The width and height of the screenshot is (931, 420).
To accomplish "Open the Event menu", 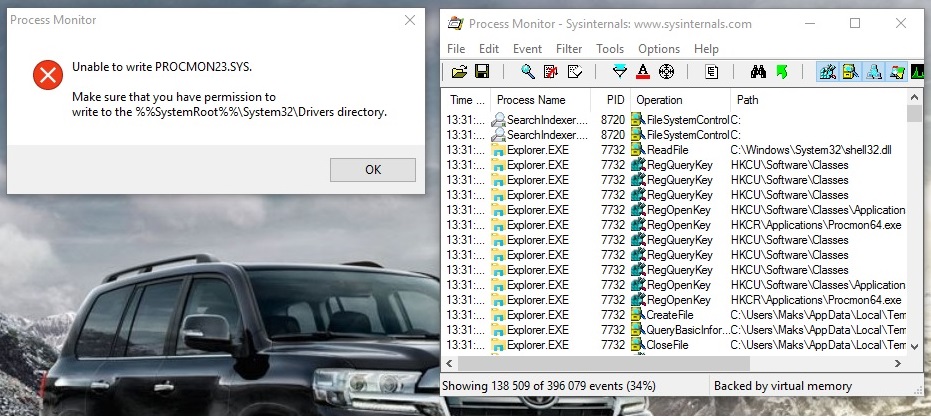I will pos(527,49).
